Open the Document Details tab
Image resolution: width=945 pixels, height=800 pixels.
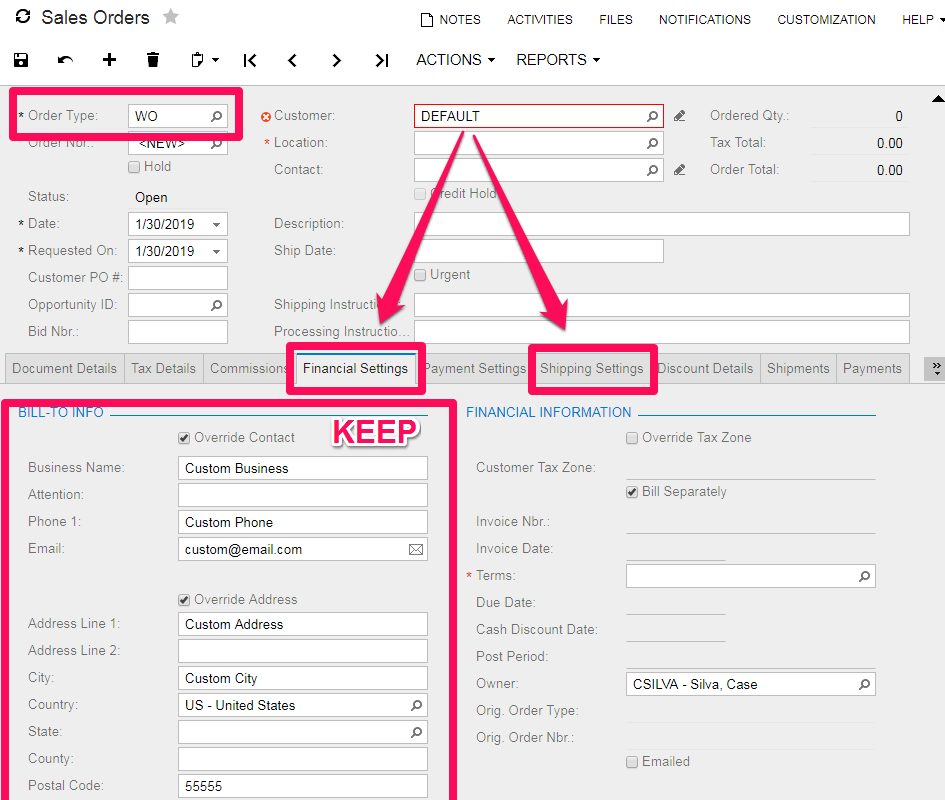[64, 368]
